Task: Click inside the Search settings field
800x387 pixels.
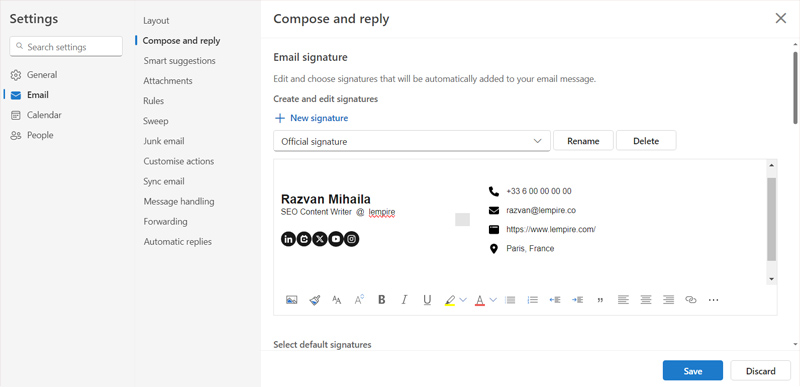Action: click(66, 47)
